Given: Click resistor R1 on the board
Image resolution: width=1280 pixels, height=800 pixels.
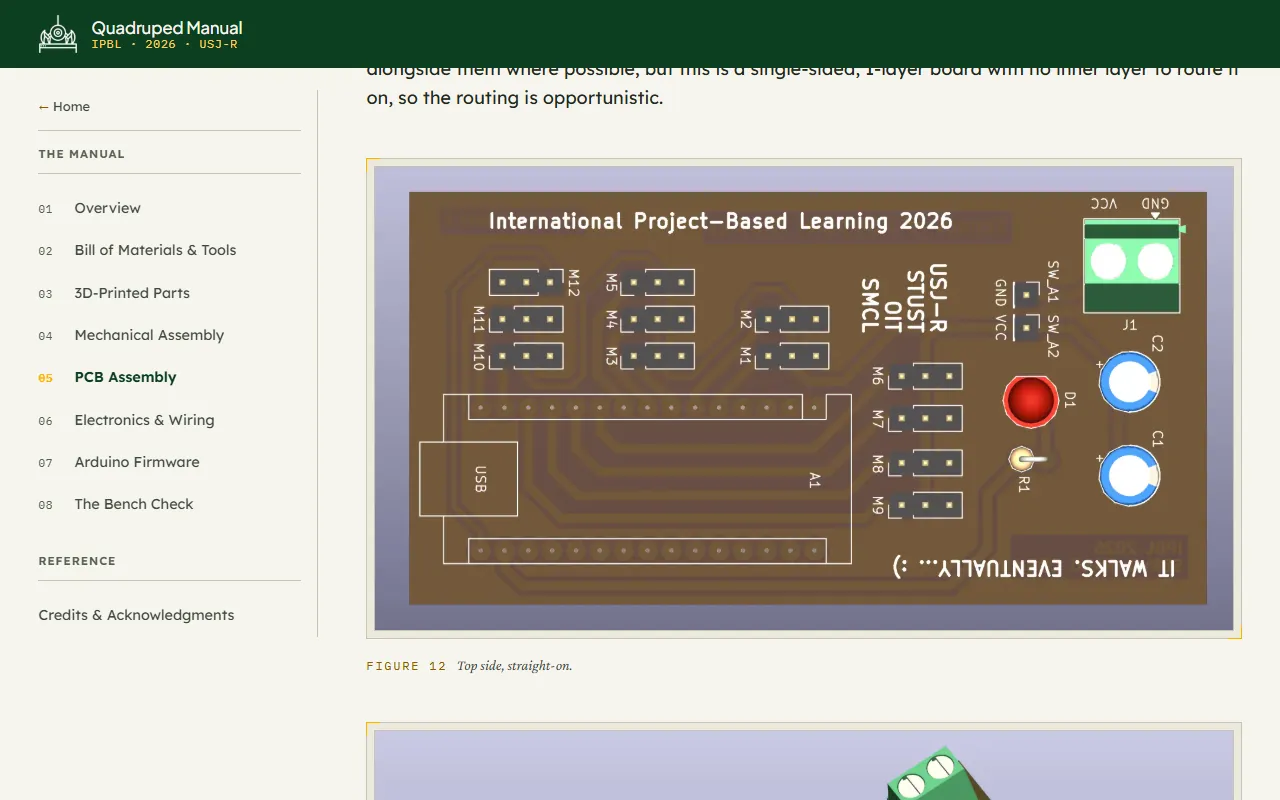Looking at the screenshot, I should [x=1026, y=460].
